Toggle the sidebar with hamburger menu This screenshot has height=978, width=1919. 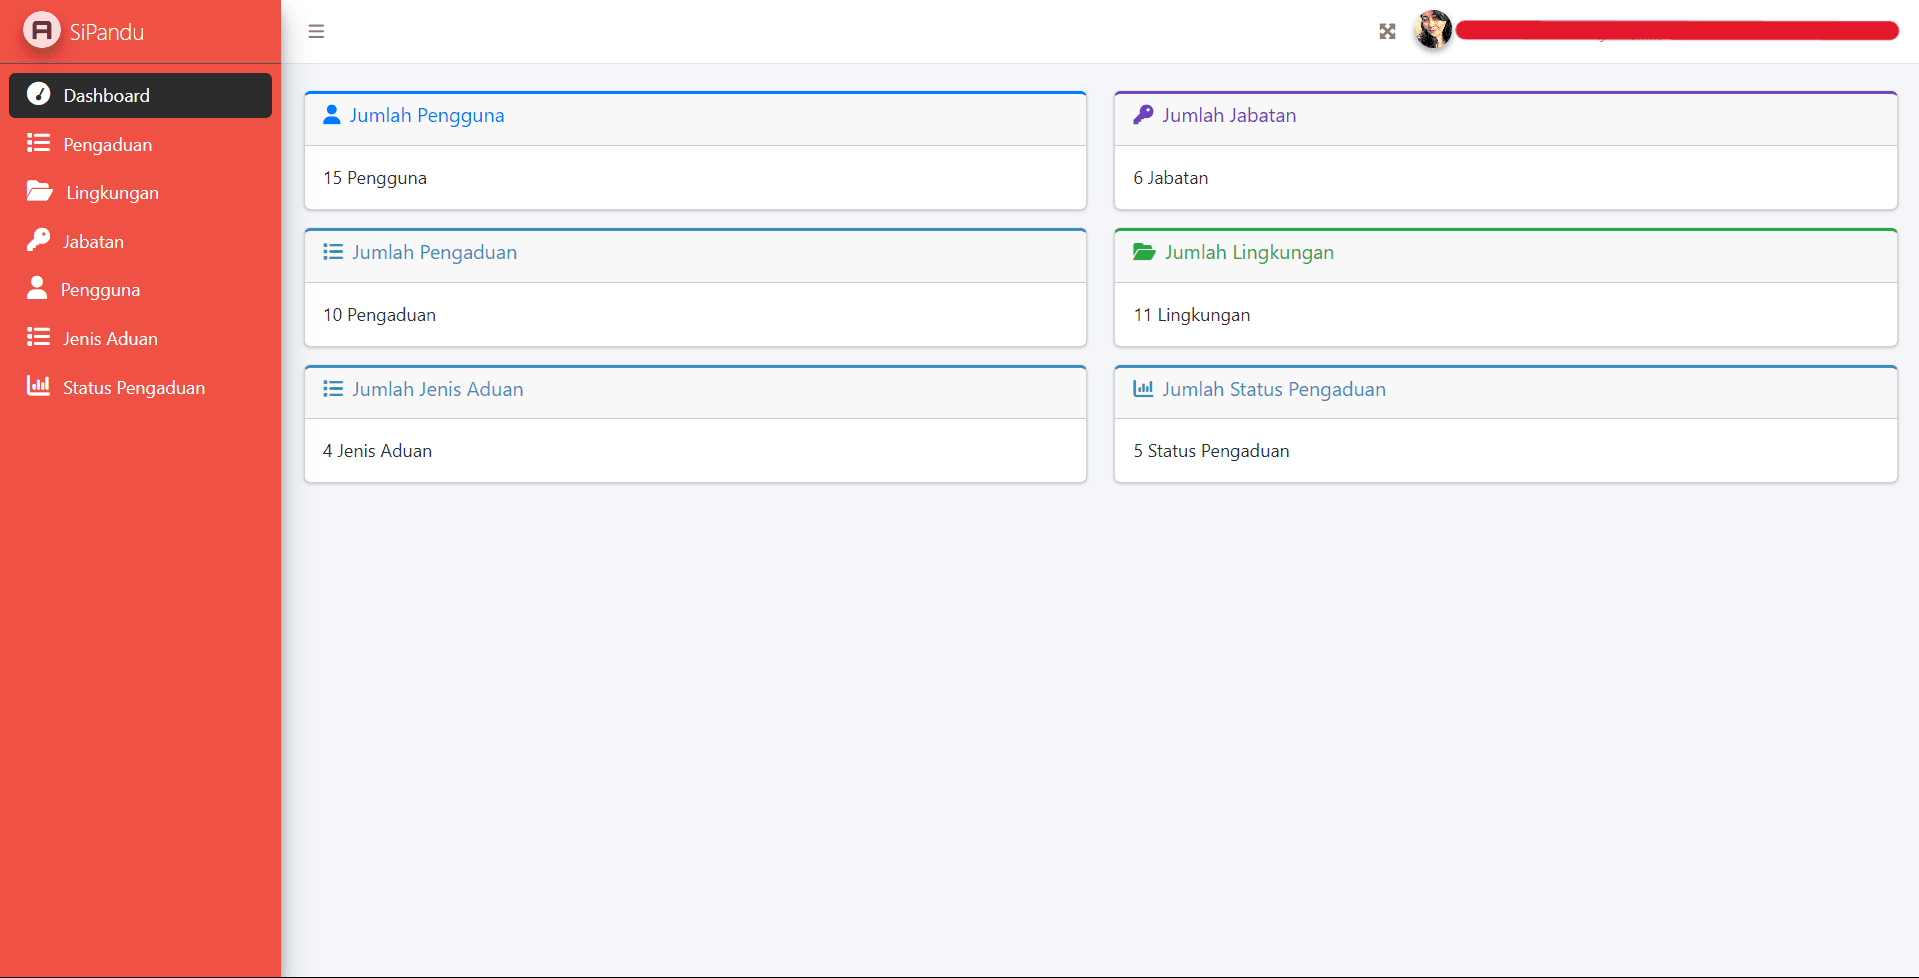(316, 32)
